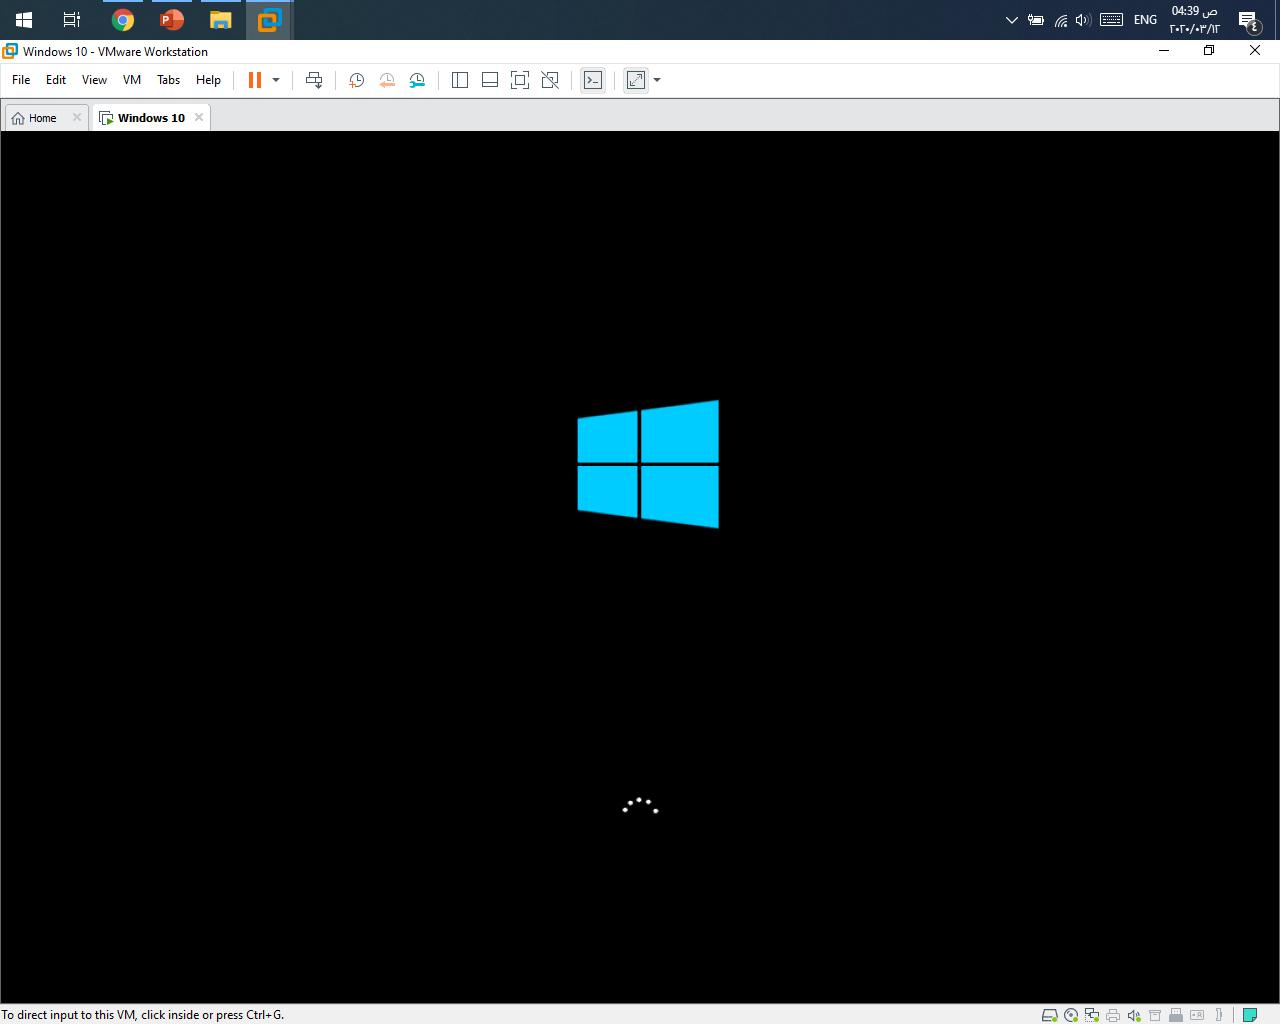Take a snapshot of this virtual machine
This screenshot has width=1280, height=1024.
pyautogui.click(x=356, y=80)
